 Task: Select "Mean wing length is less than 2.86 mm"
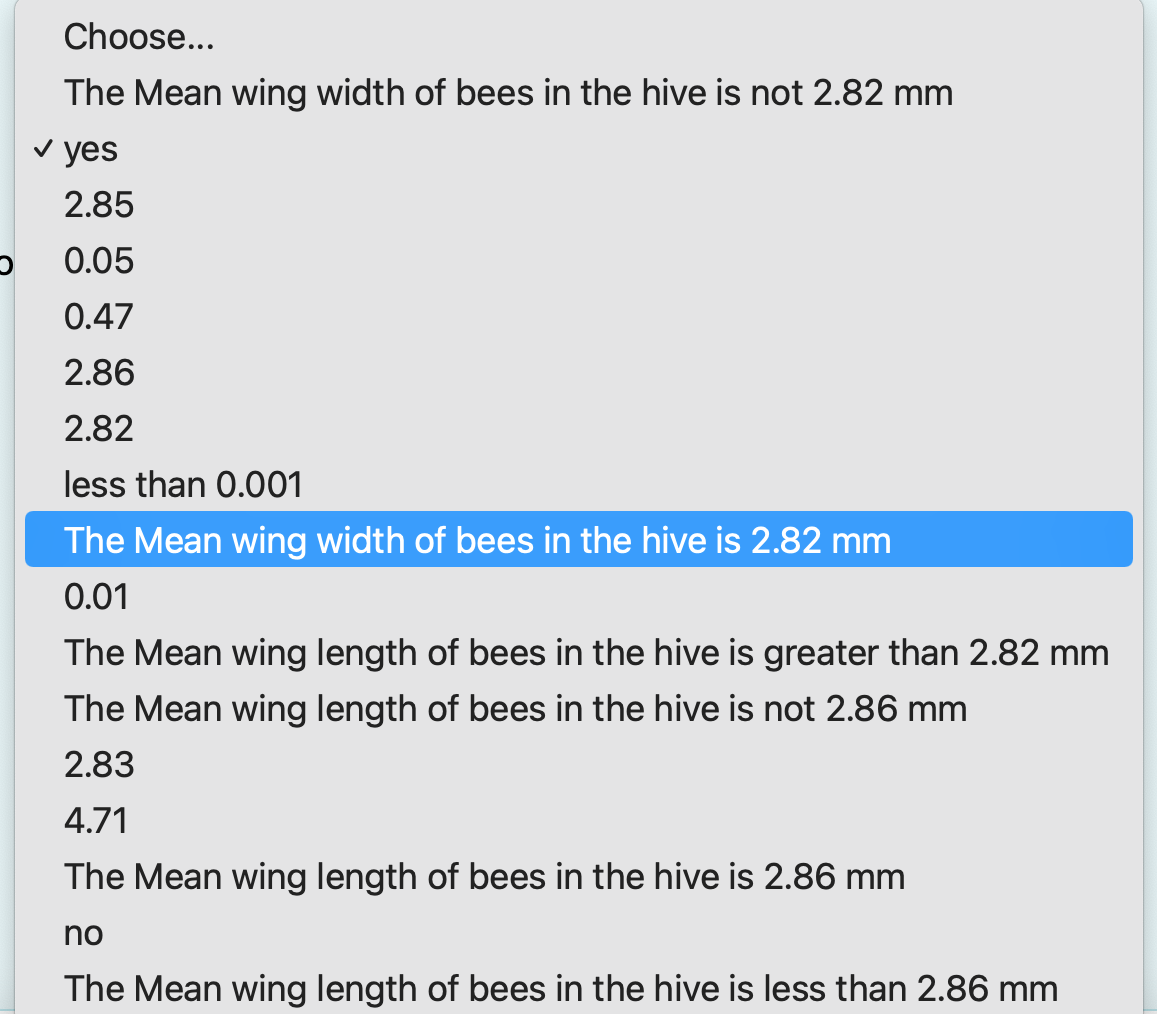559,988
